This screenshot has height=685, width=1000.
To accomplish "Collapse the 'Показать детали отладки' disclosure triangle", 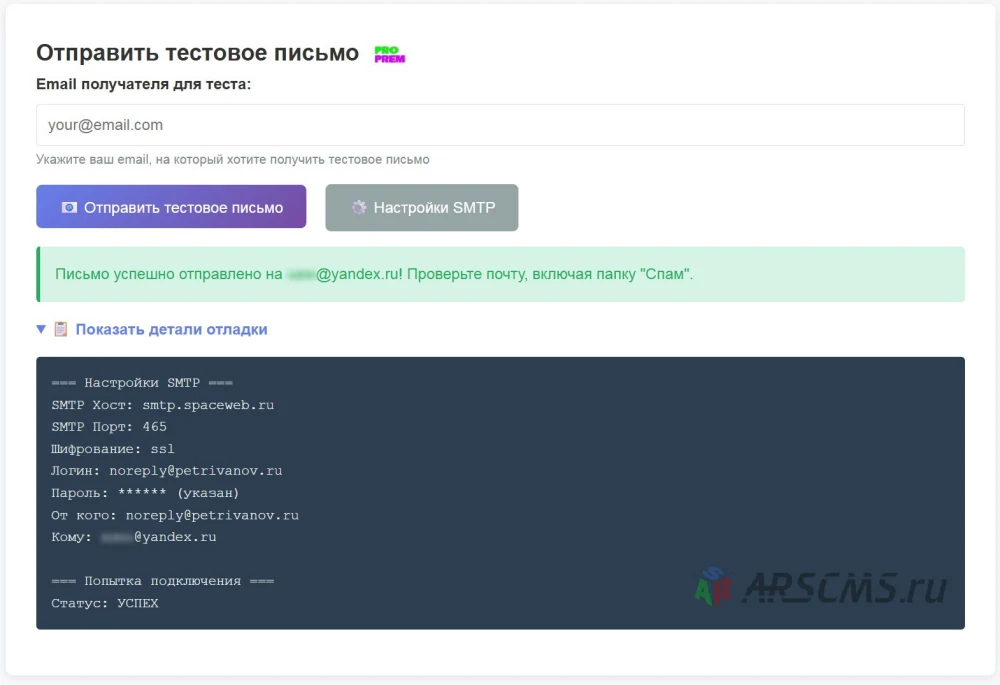I will click(x=41, y=329).
